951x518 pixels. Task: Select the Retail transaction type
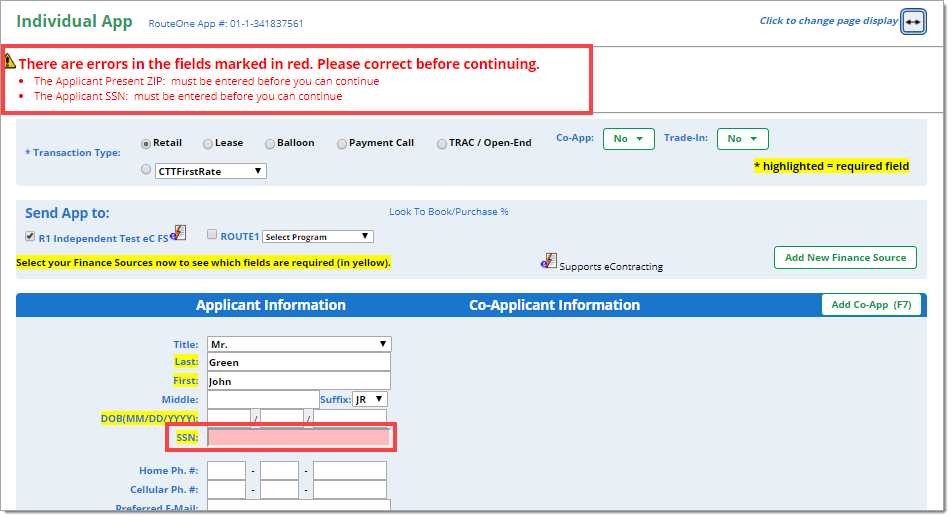[146, 143]
